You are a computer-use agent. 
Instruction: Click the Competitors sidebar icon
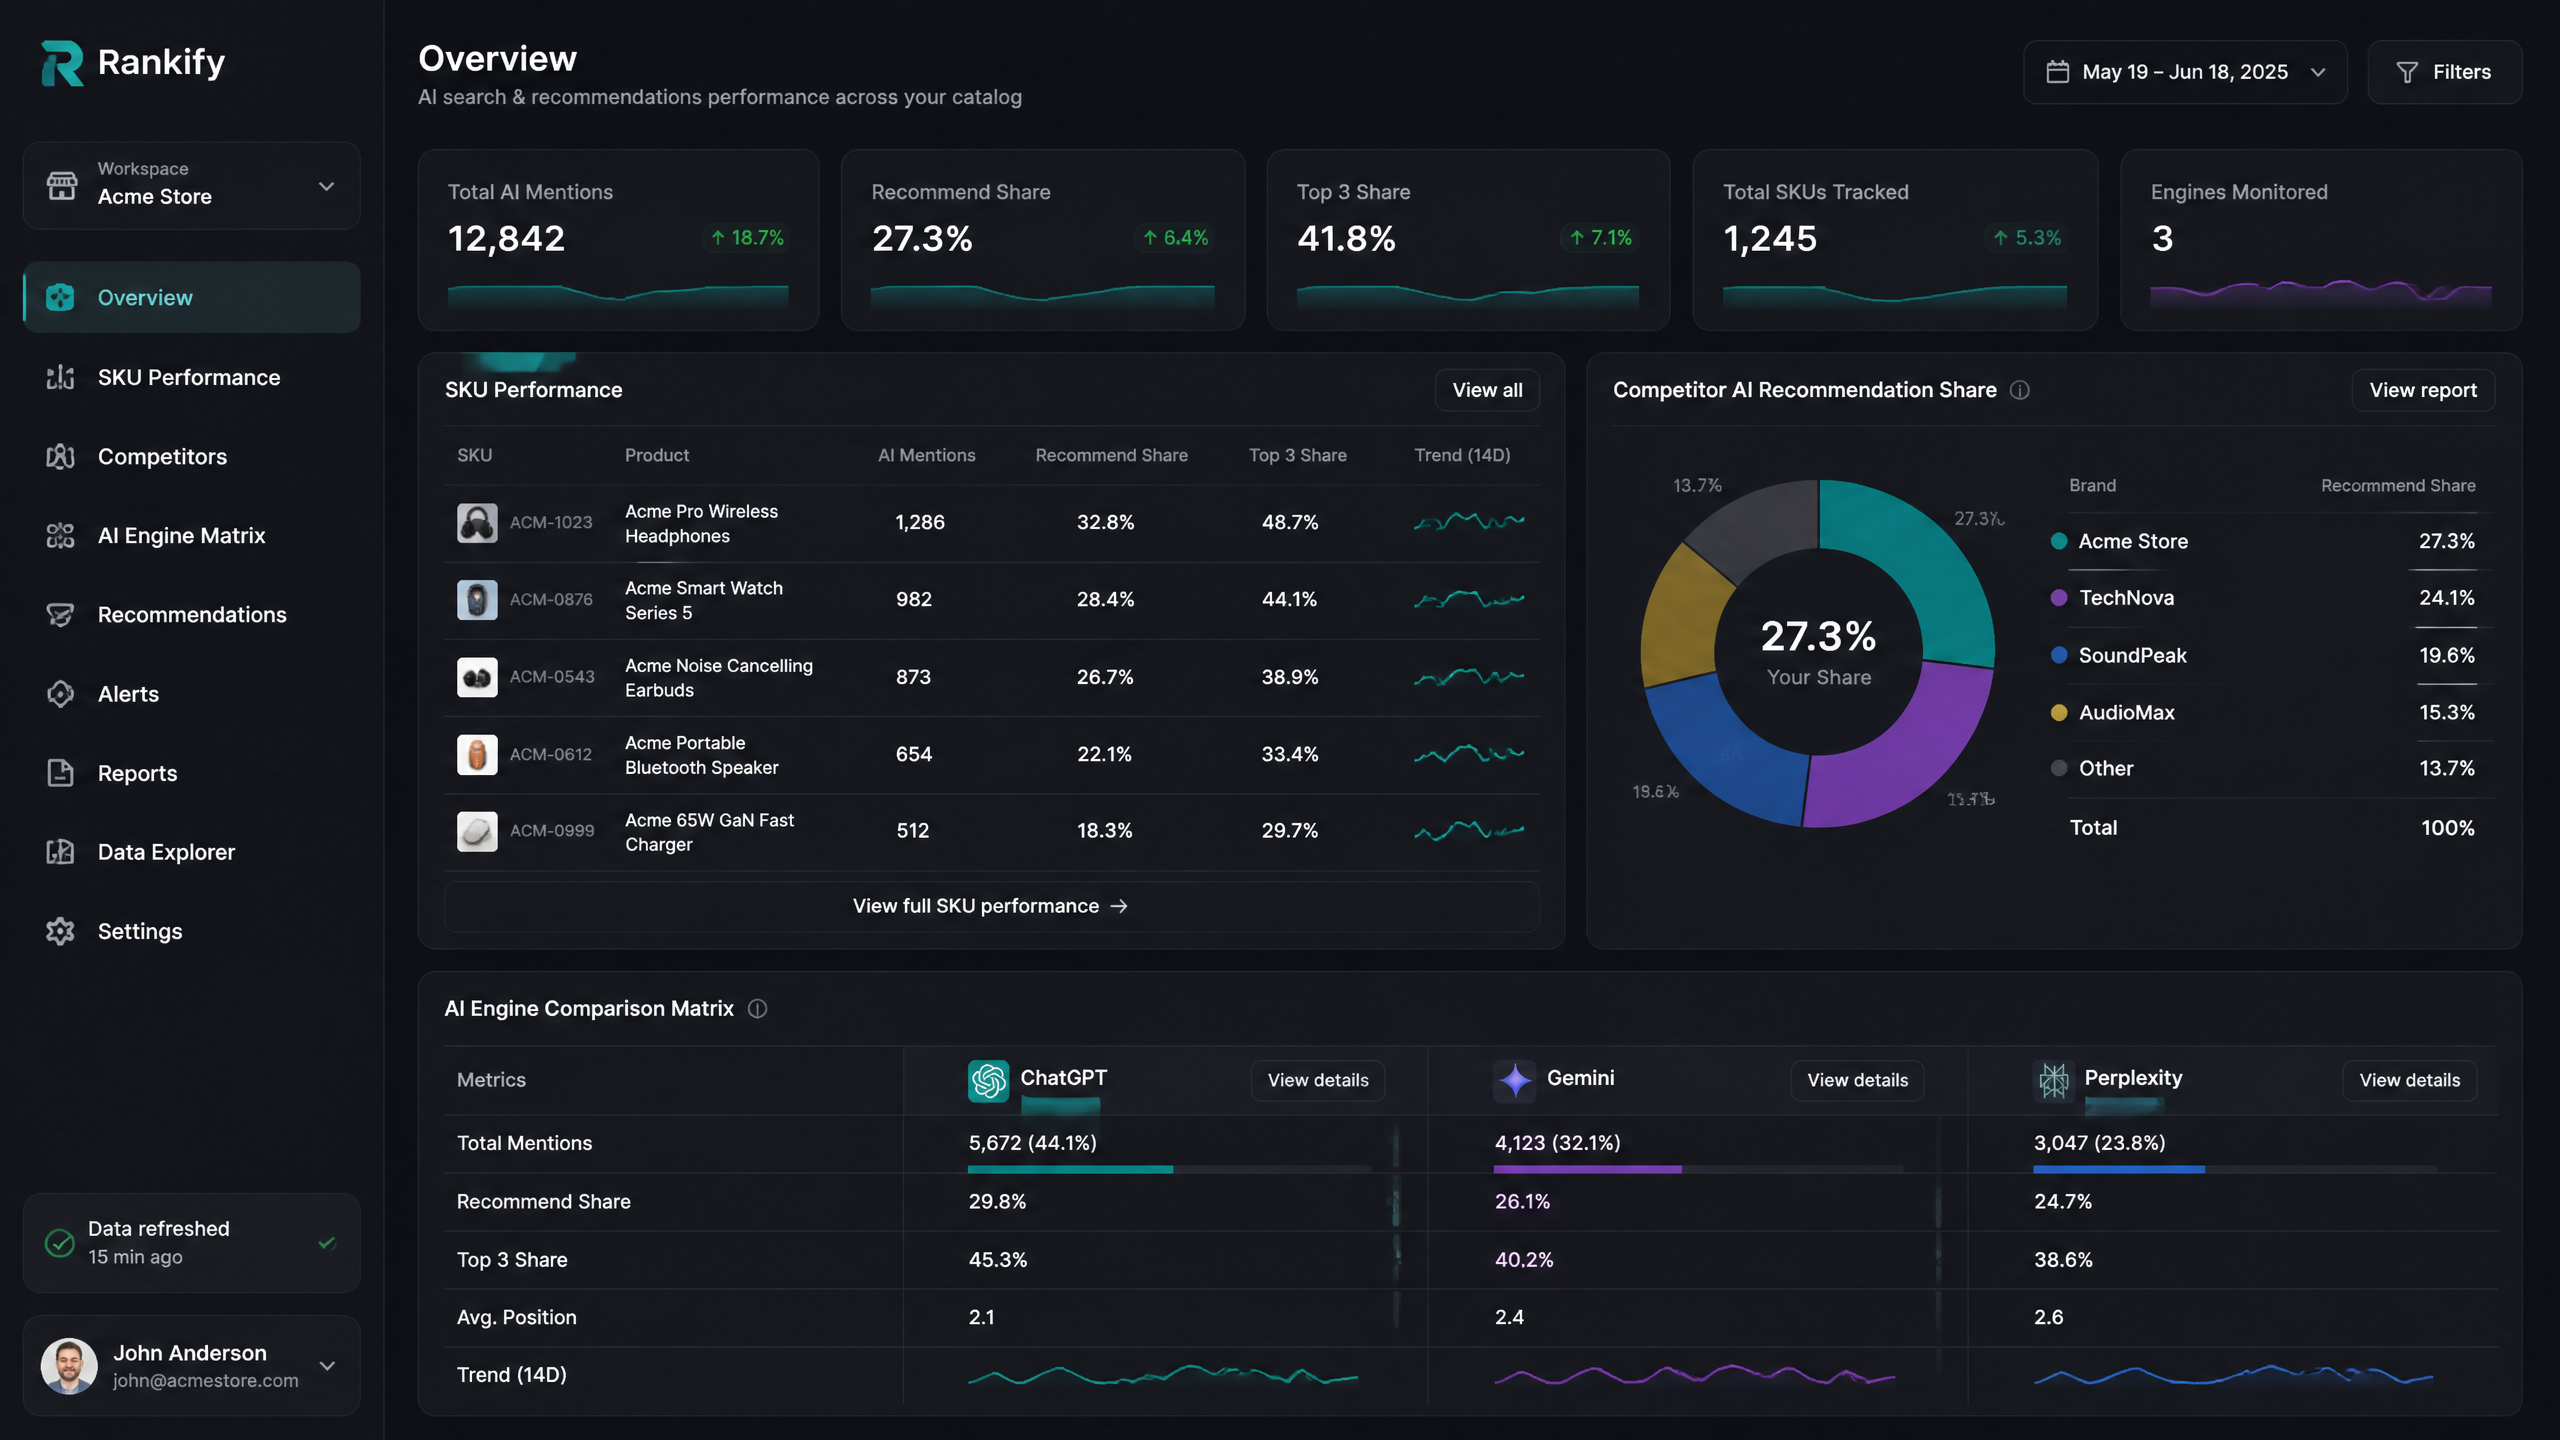(60, 456)
